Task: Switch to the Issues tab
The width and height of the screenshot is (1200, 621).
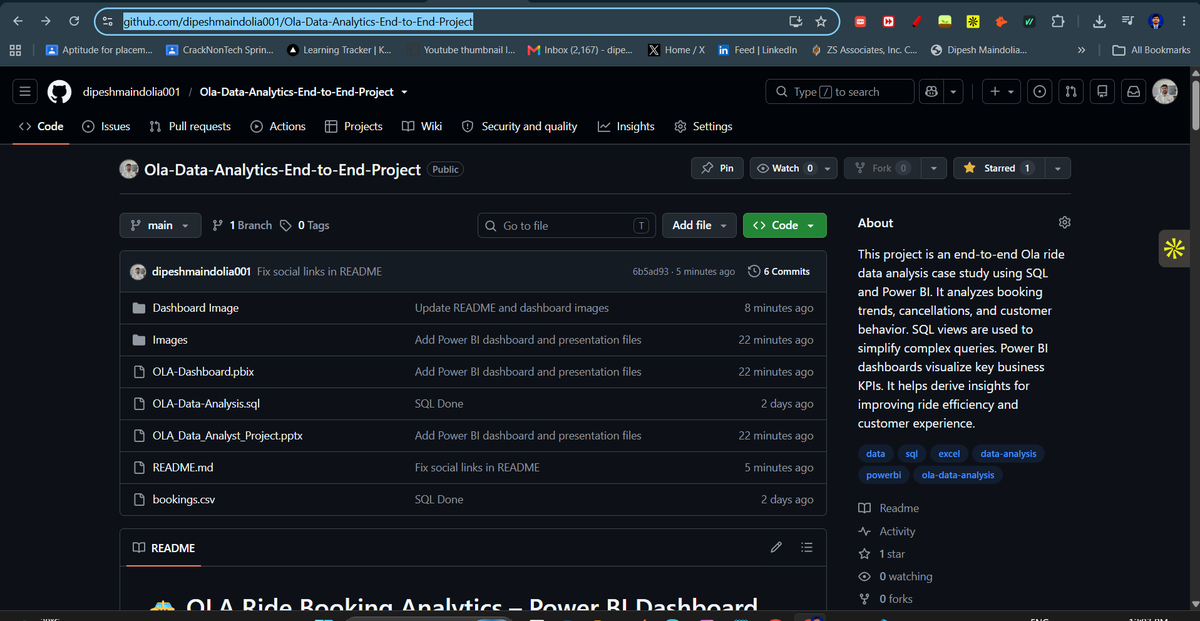Action: click(106, 126)
